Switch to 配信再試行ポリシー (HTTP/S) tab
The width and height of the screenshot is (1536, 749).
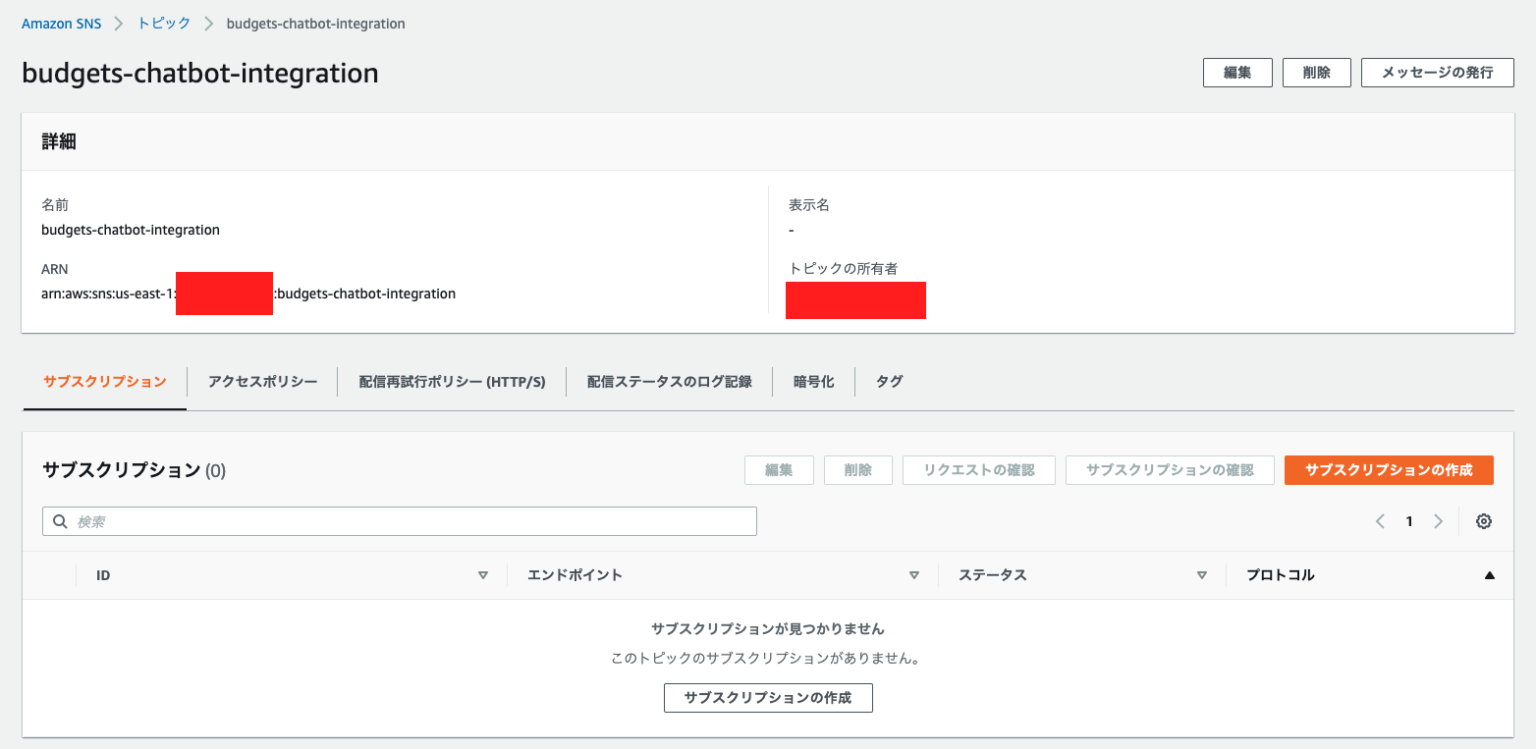tap(452, 381)
